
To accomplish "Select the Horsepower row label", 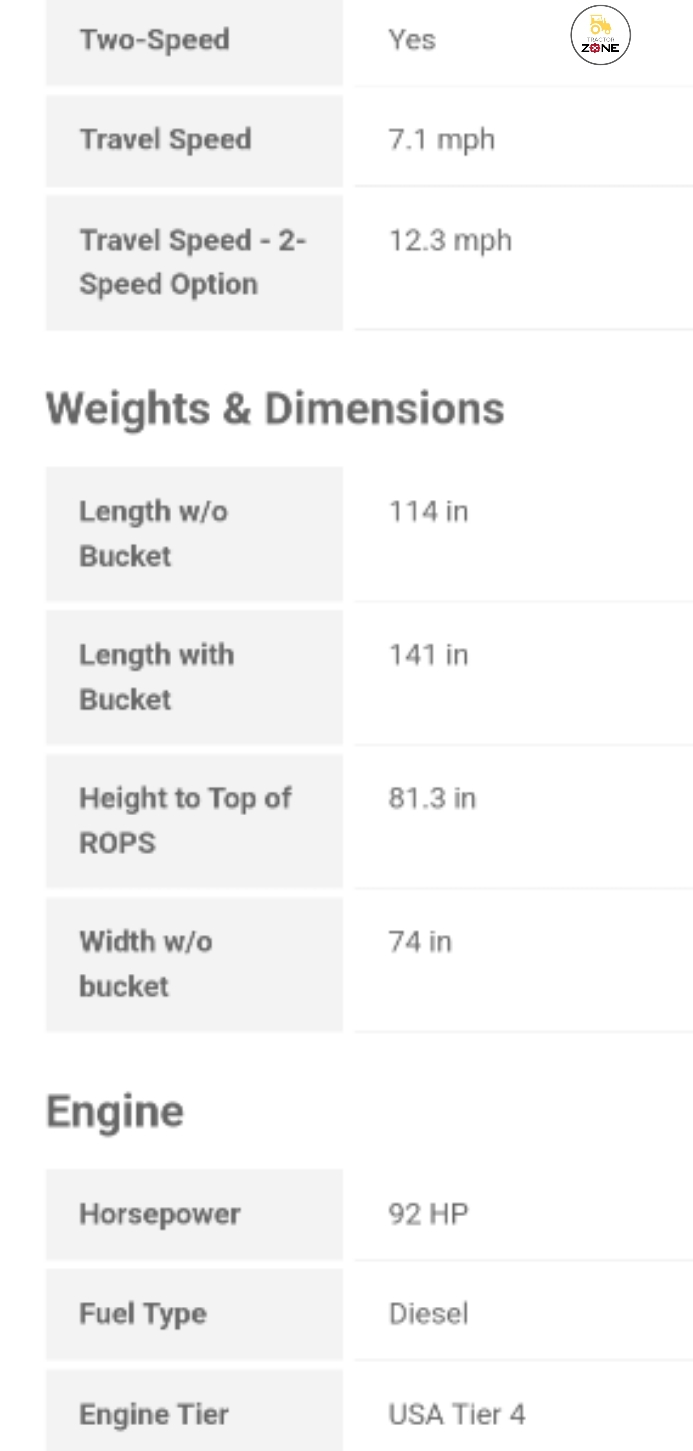I will tap(159, 1214).
